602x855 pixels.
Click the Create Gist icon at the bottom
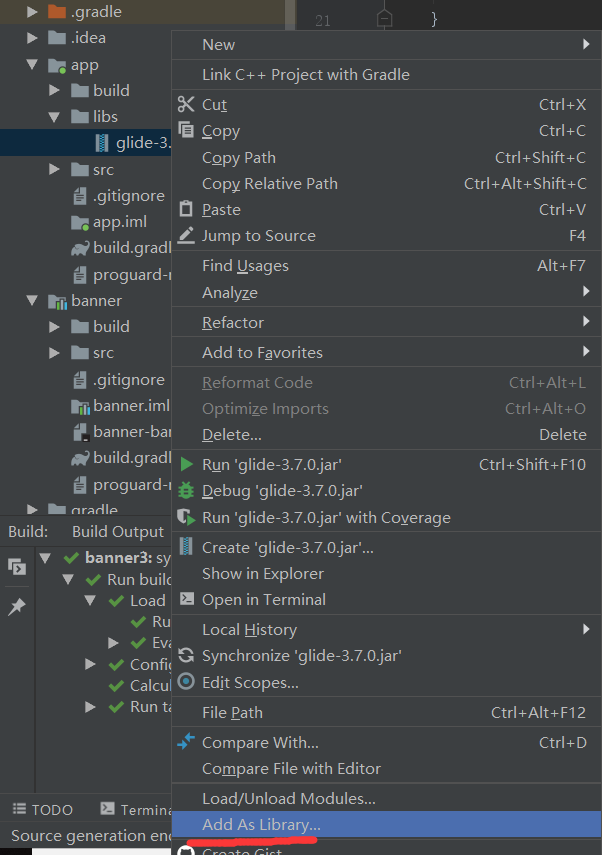point(189,850)
